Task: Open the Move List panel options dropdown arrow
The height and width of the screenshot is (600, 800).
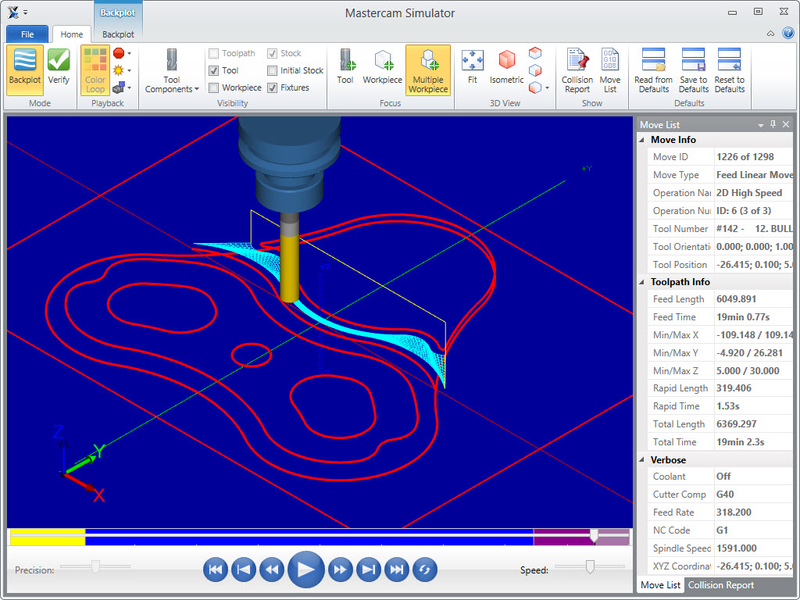Action: 761,124
